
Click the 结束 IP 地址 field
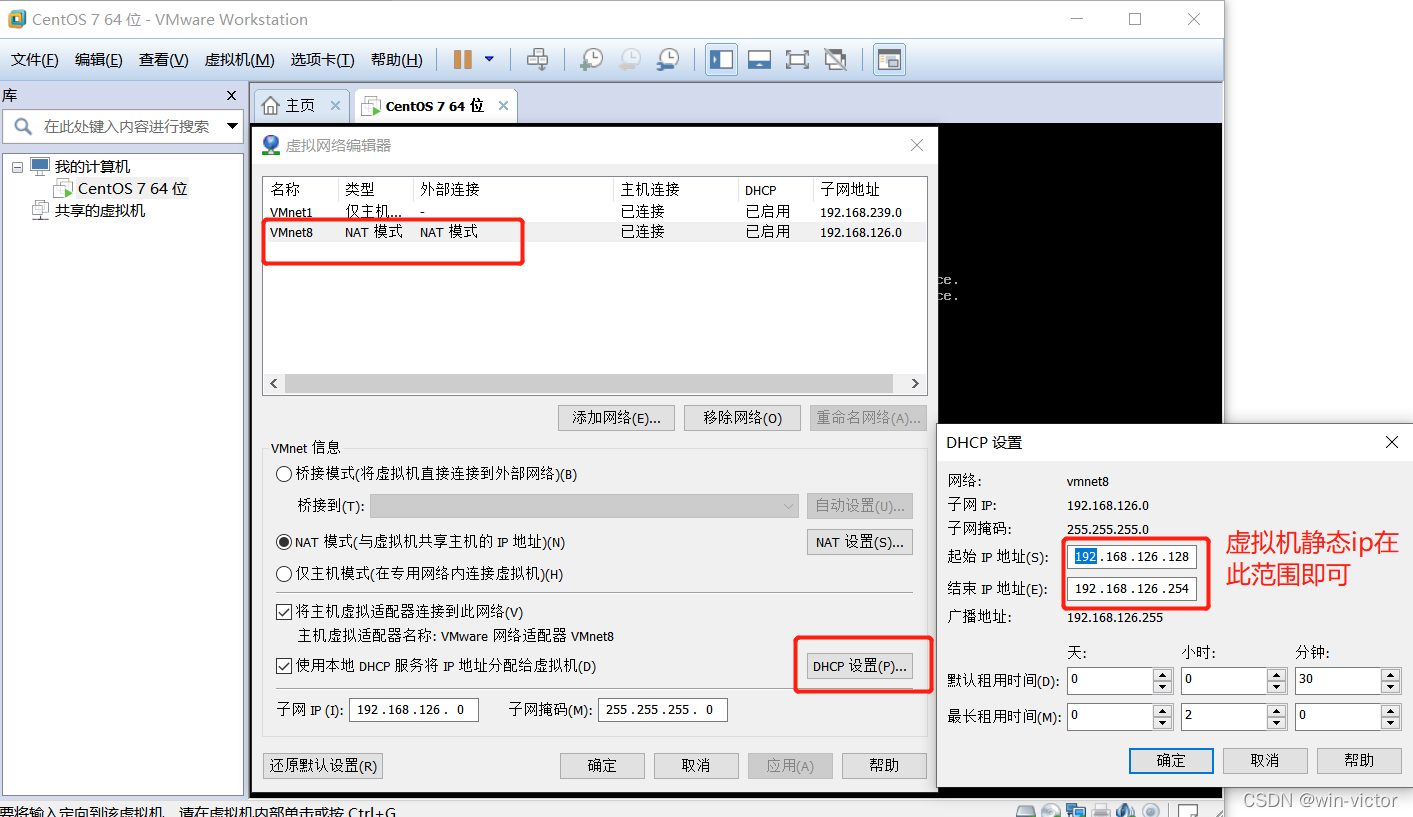coord(1132,589)
